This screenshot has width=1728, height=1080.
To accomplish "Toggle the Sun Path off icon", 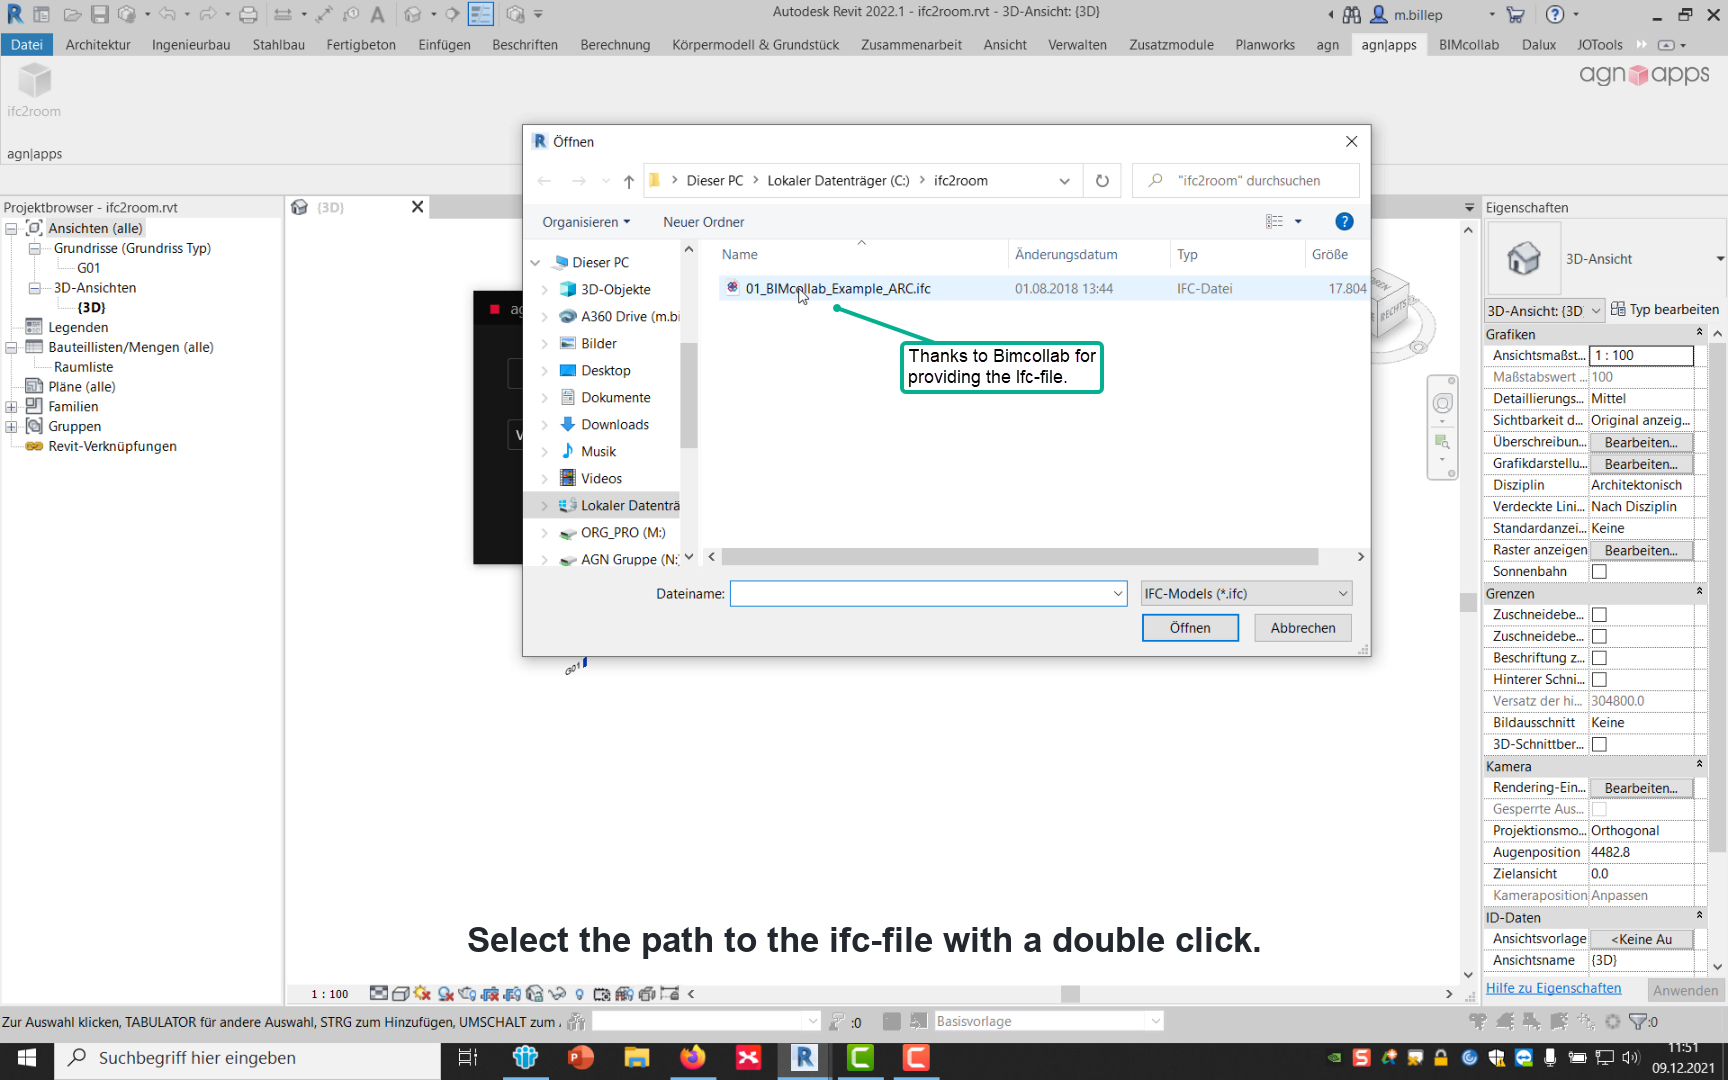I will pyautogui.click(x=422, y=994).
